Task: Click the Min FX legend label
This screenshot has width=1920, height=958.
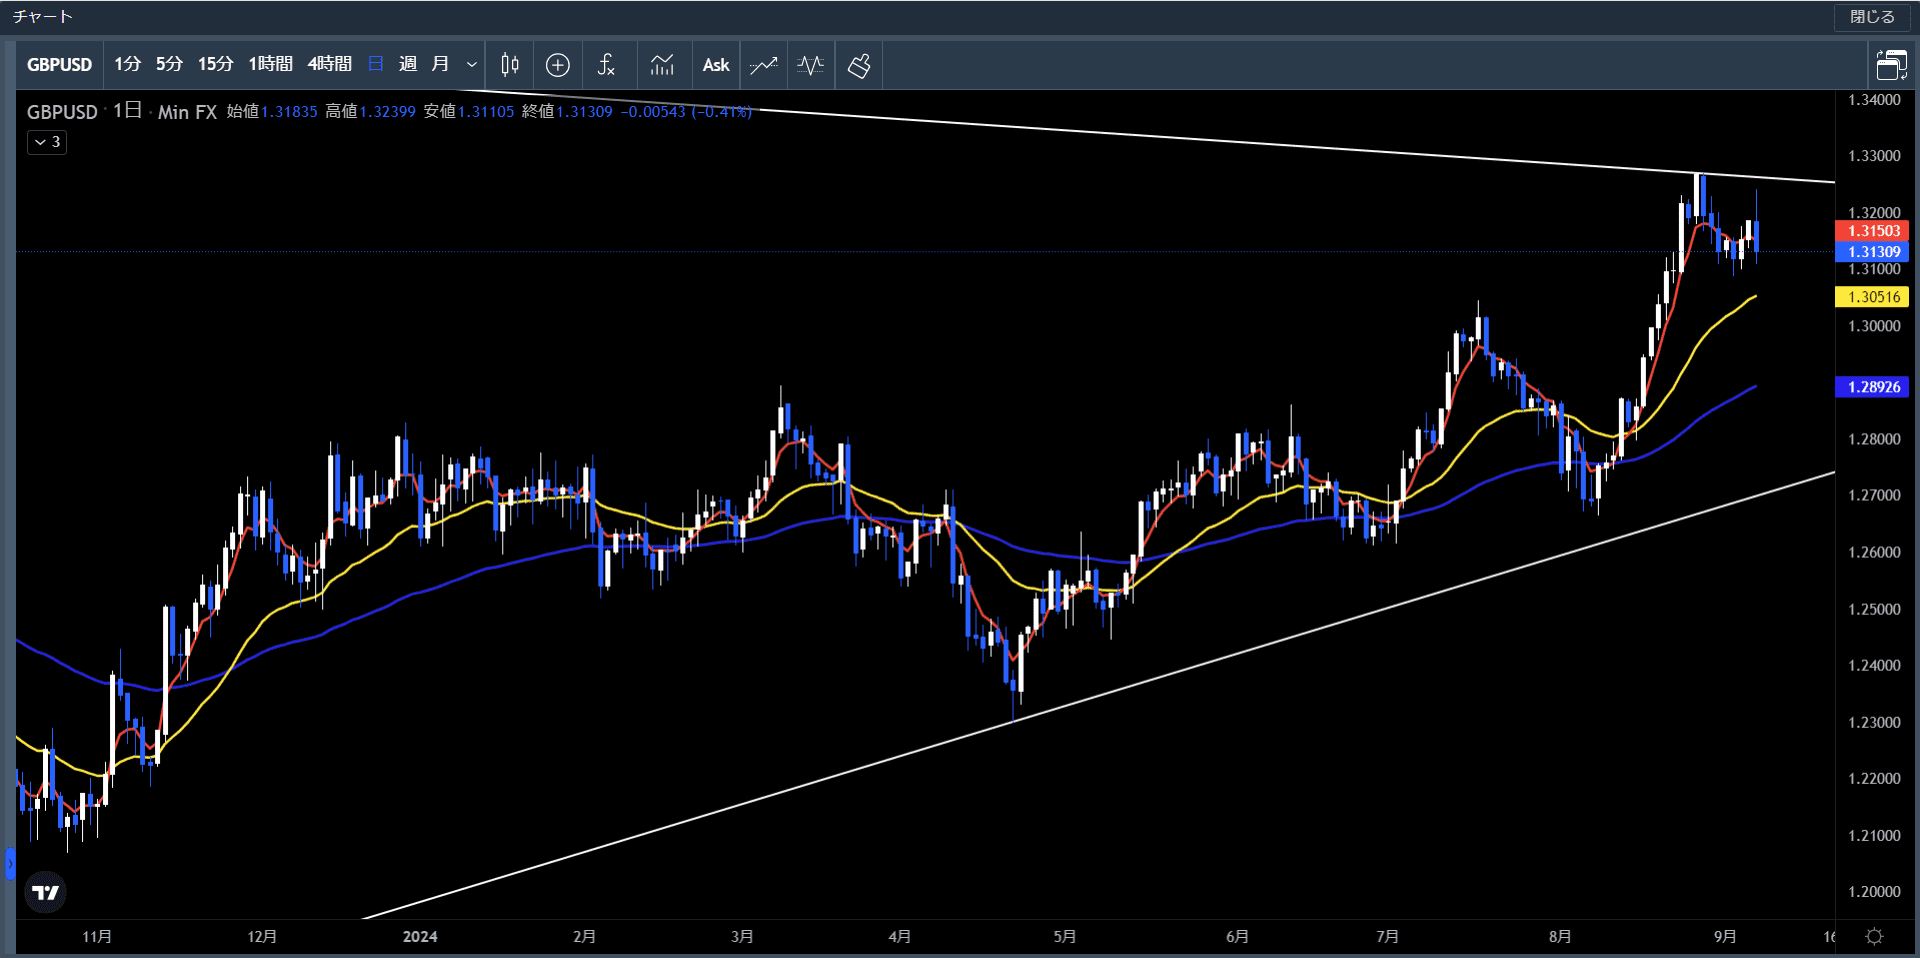Action: coord(187,112)
